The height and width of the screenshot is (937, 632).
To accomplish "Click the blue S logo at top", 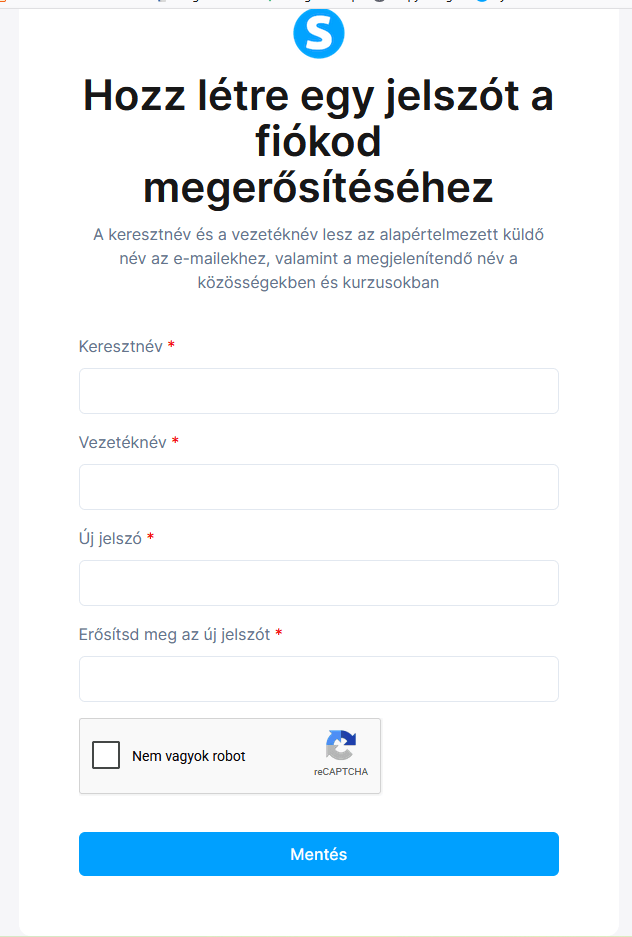I will click(x=318, y=33).
